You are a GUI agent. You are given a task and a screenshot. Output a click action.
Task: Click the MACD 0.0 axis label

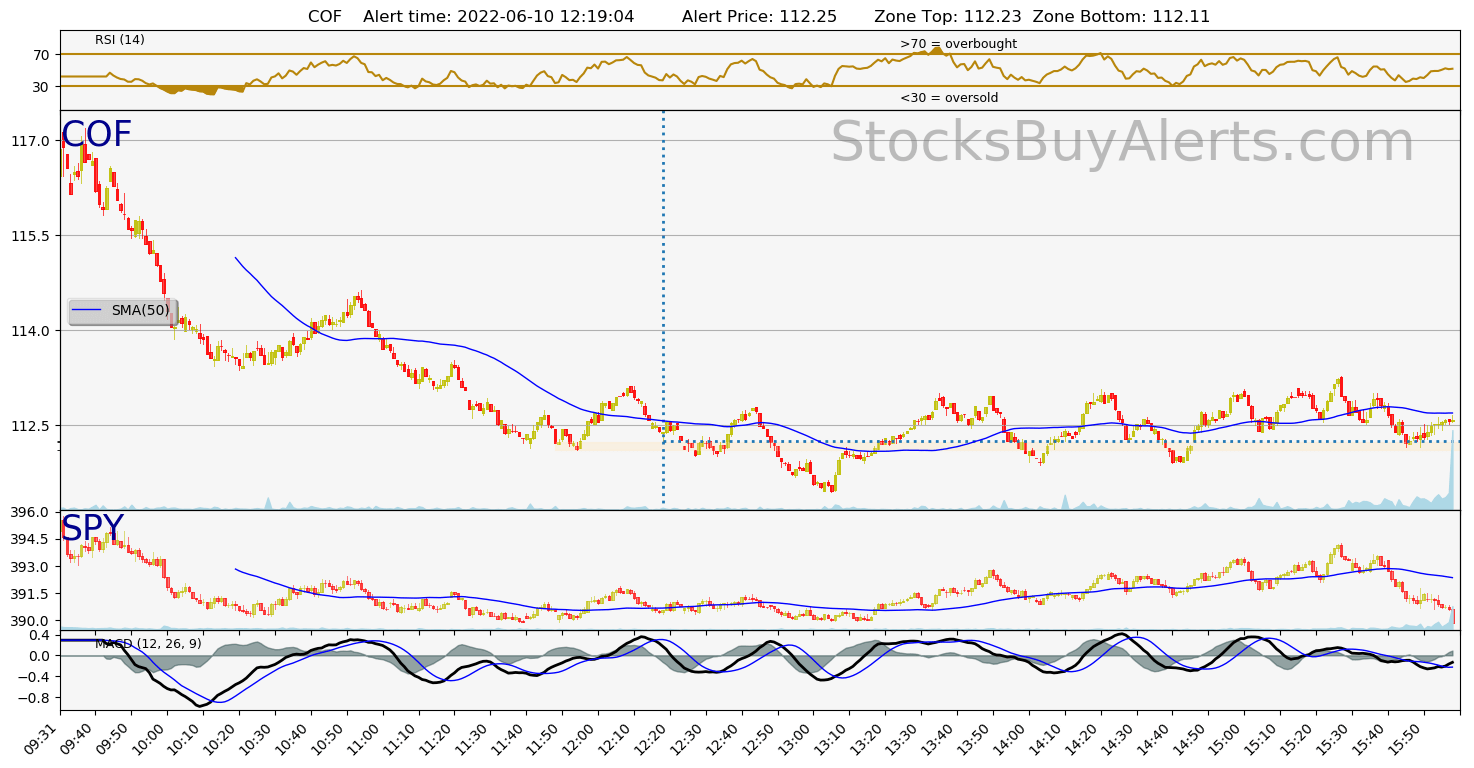(x=39, y=656)
